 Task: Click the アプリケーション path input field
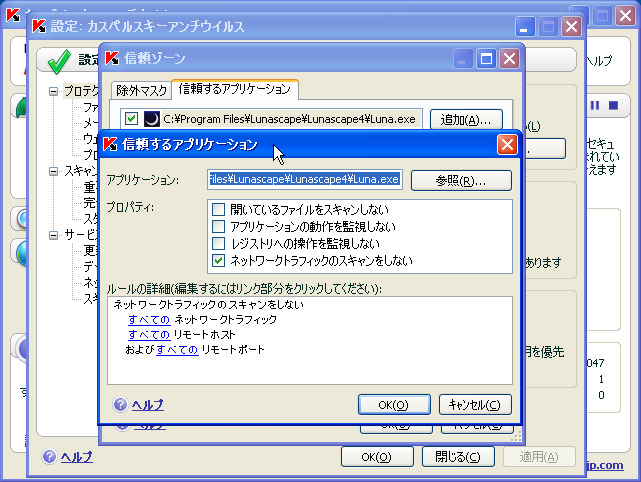304,180
